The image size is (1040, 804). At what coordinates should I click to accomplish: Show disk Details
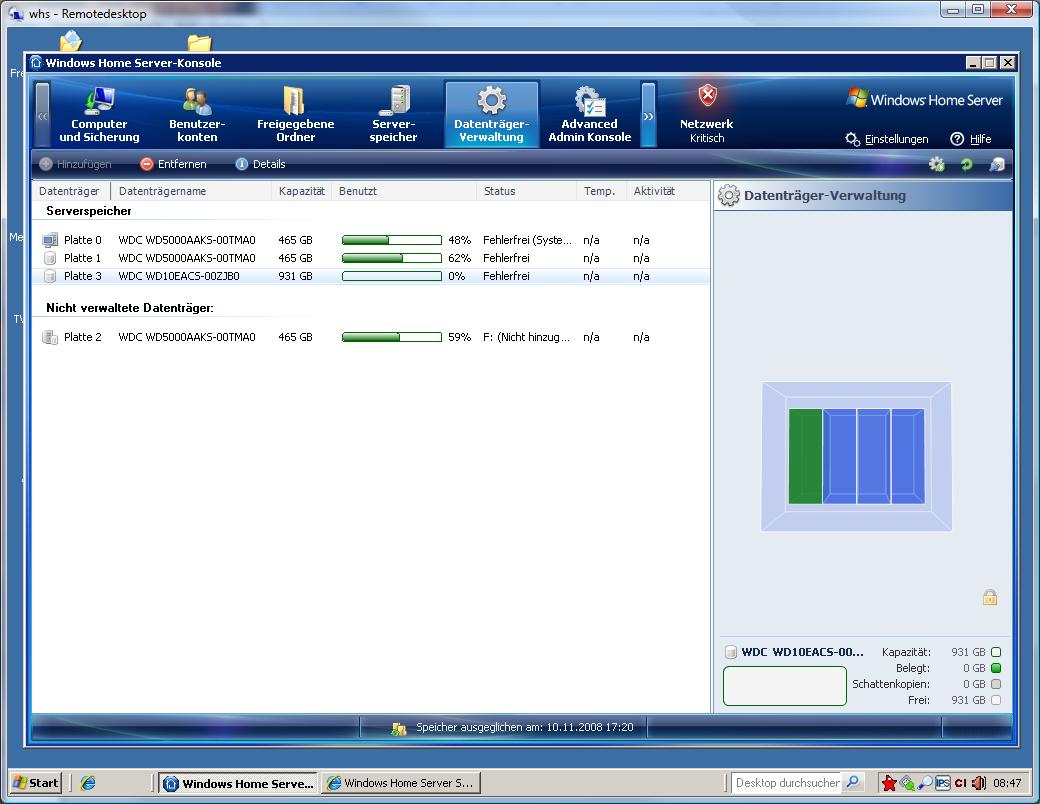click(261, 164)
